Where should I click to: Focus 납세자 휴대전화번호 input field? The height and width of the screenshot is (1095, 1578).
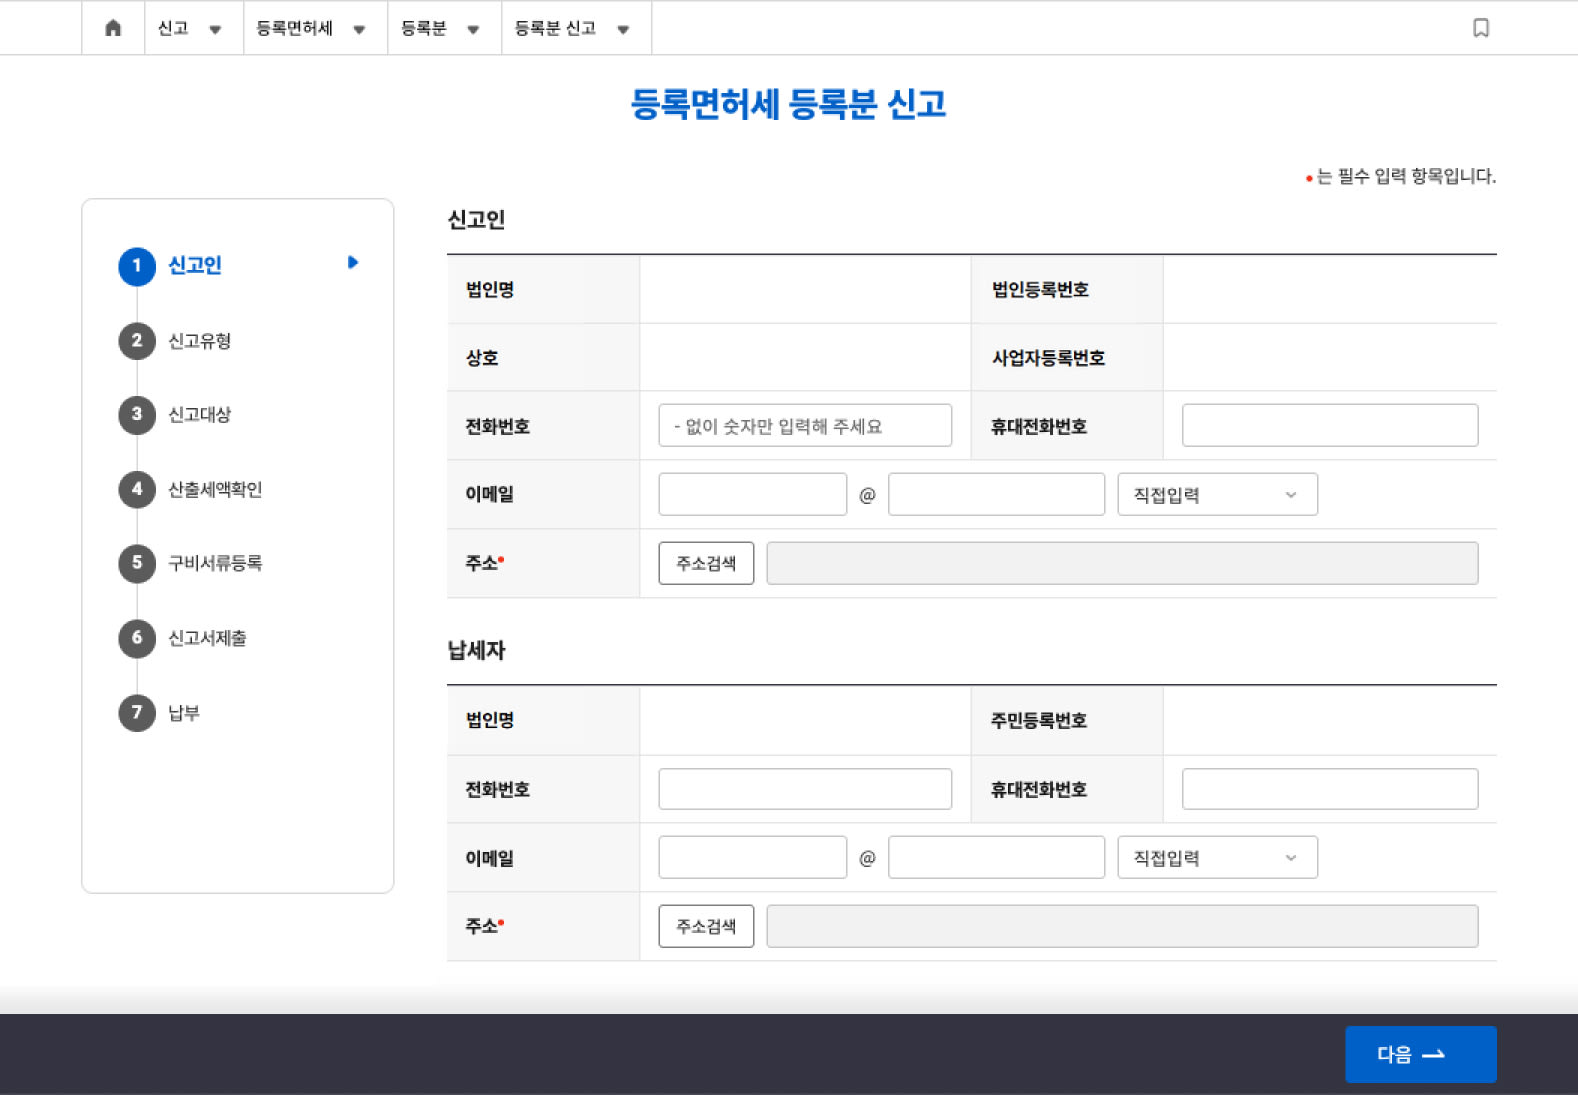(1330, 789)
